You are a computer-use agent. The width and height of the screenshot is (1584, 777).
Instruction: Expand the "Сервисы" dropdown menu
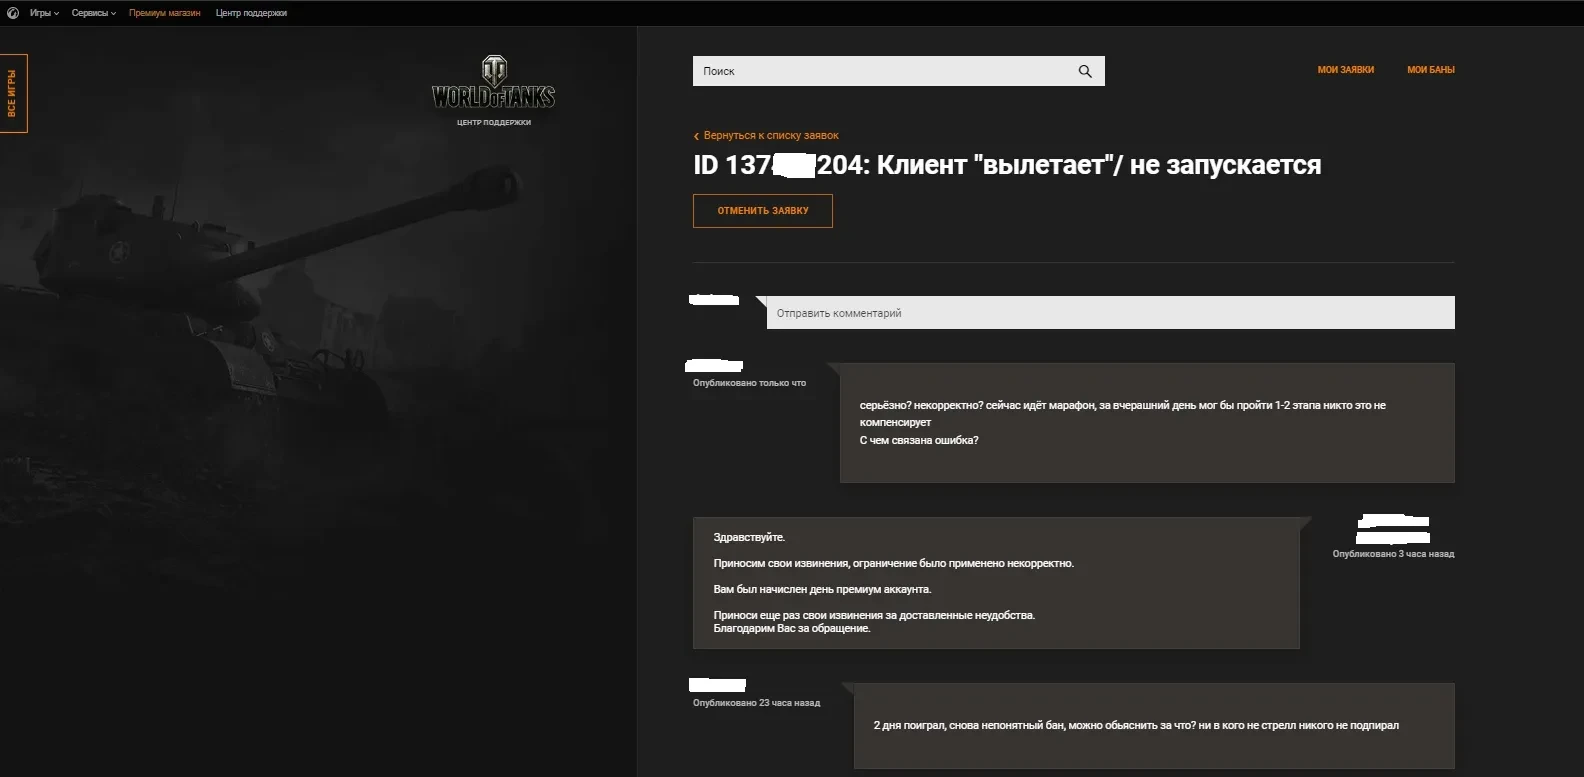94,13
